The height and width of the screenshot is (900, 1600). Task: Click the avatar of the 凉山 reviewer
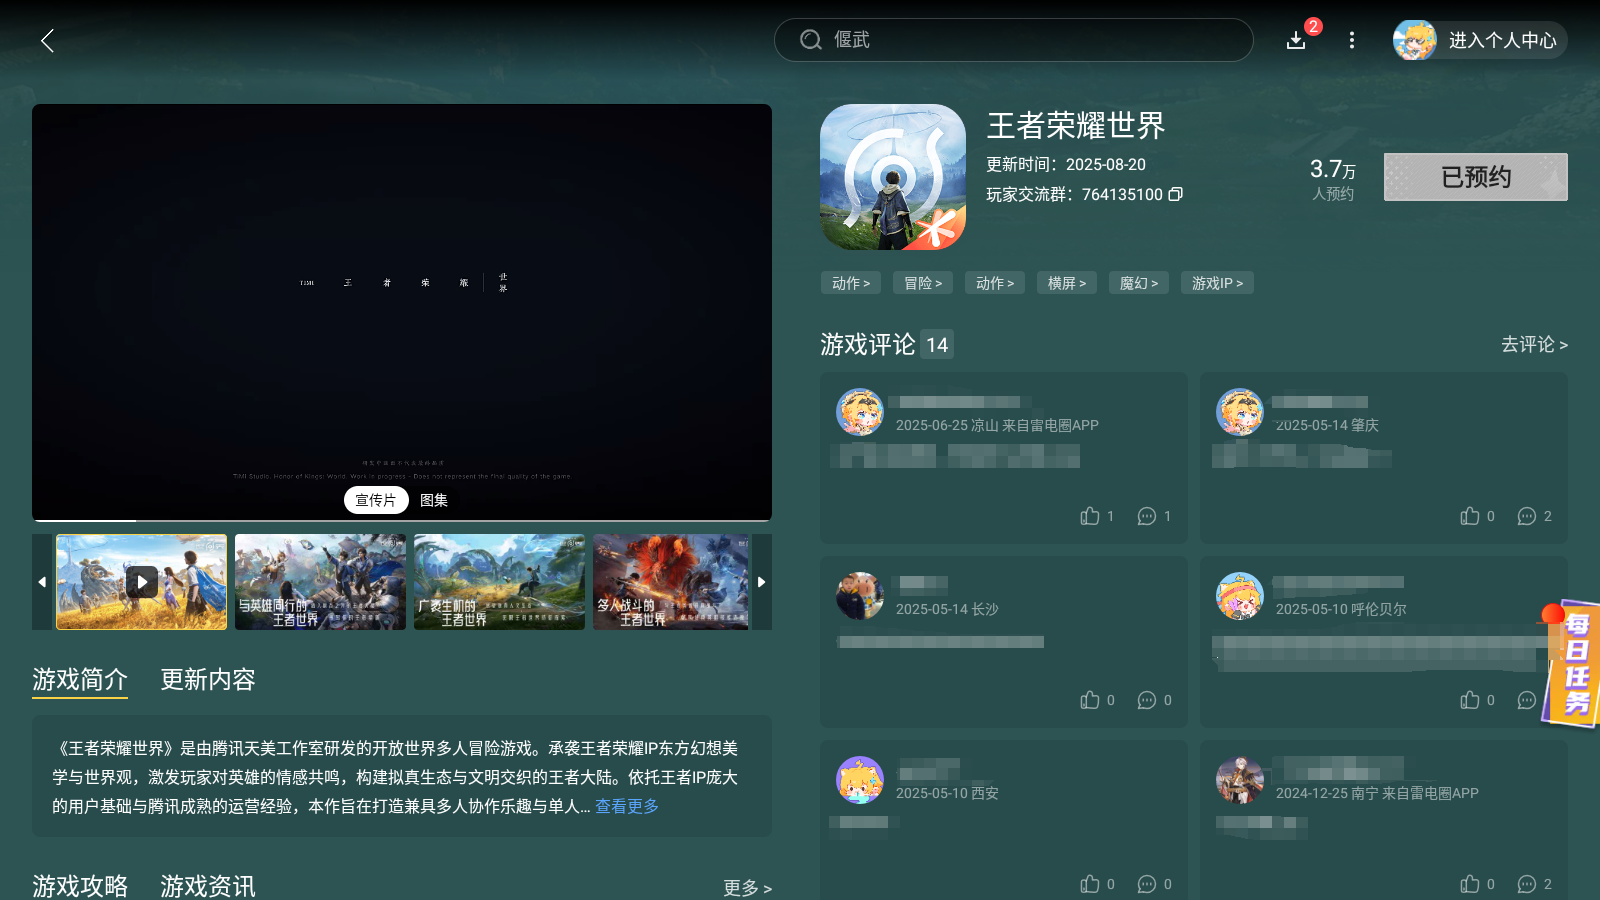click(860, 412)
